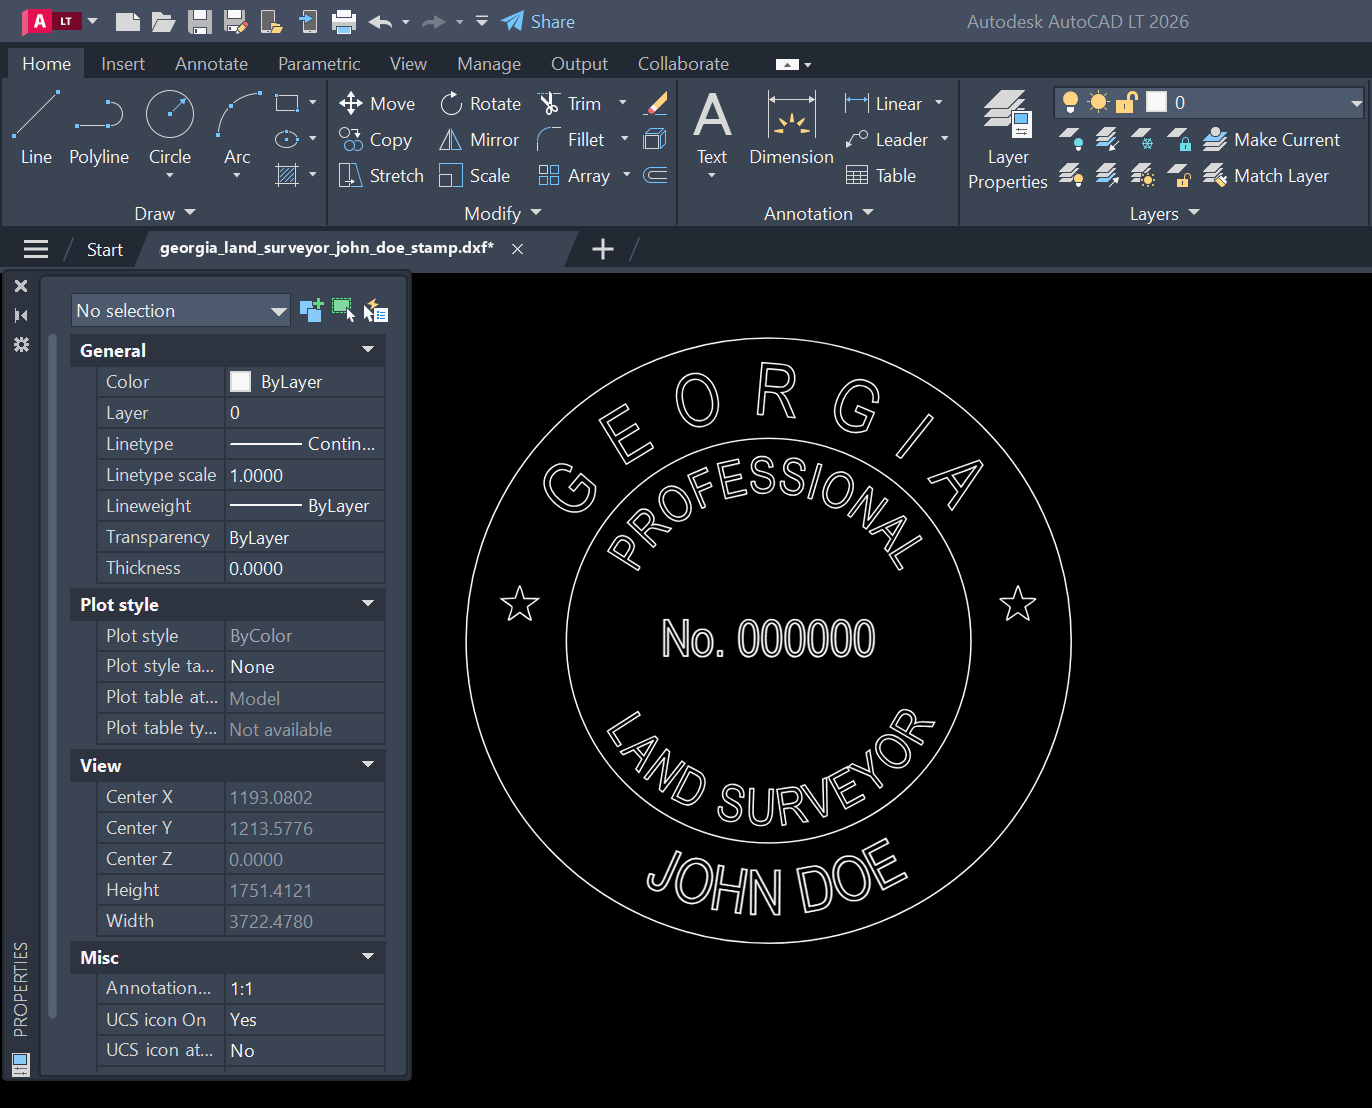
Task: Click the Quick Select icon in Properties
Action: (375, 310)
